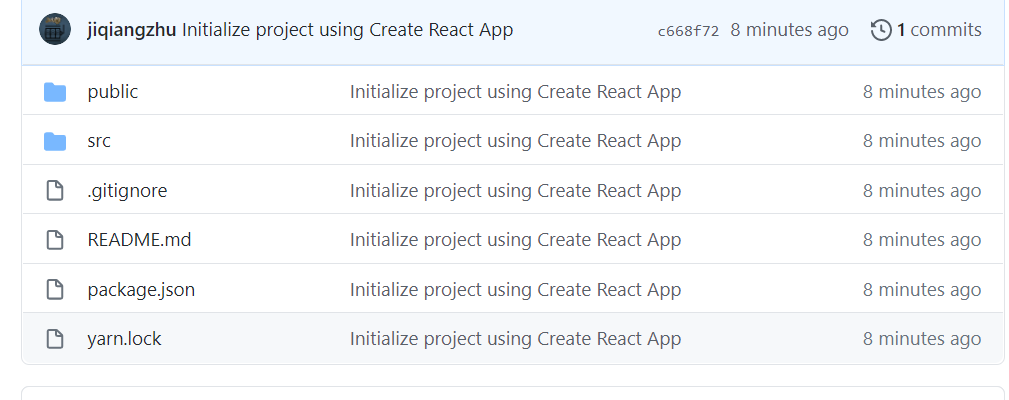Click the .gitignore file icon
Viewport: 1009px width, 400px height.
click(x=55, y=190)
